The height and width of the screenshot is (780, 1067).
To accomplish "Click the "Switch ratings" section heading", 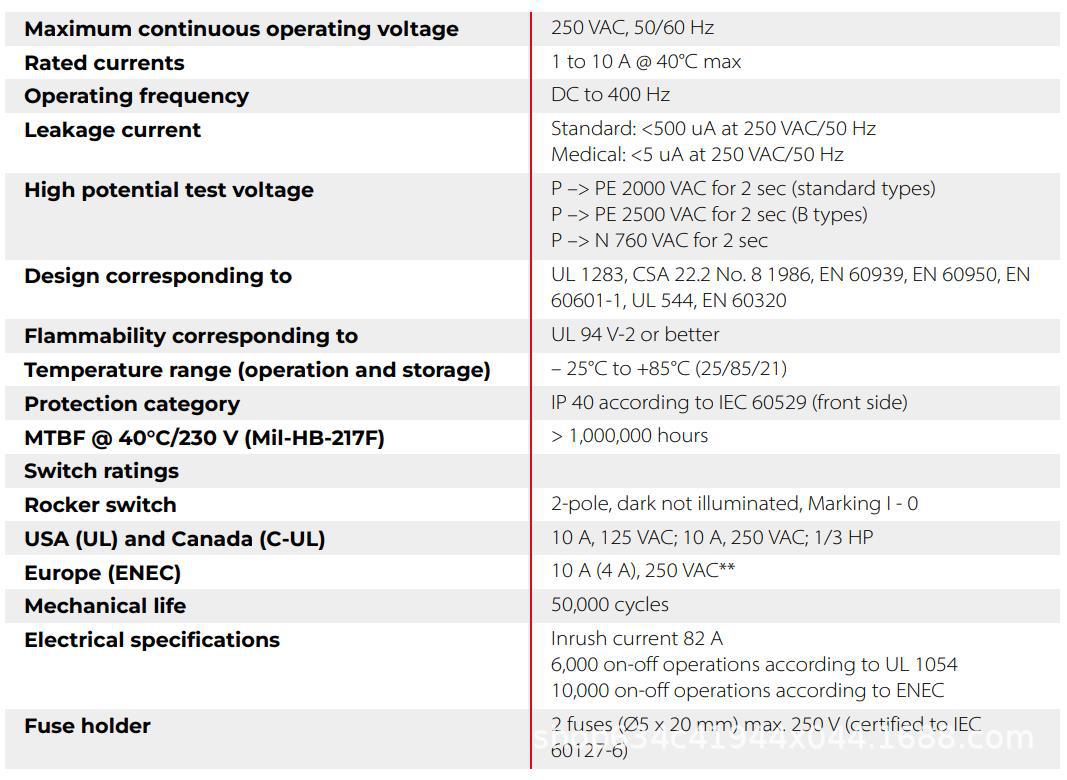I will click(x=101, y=471).
